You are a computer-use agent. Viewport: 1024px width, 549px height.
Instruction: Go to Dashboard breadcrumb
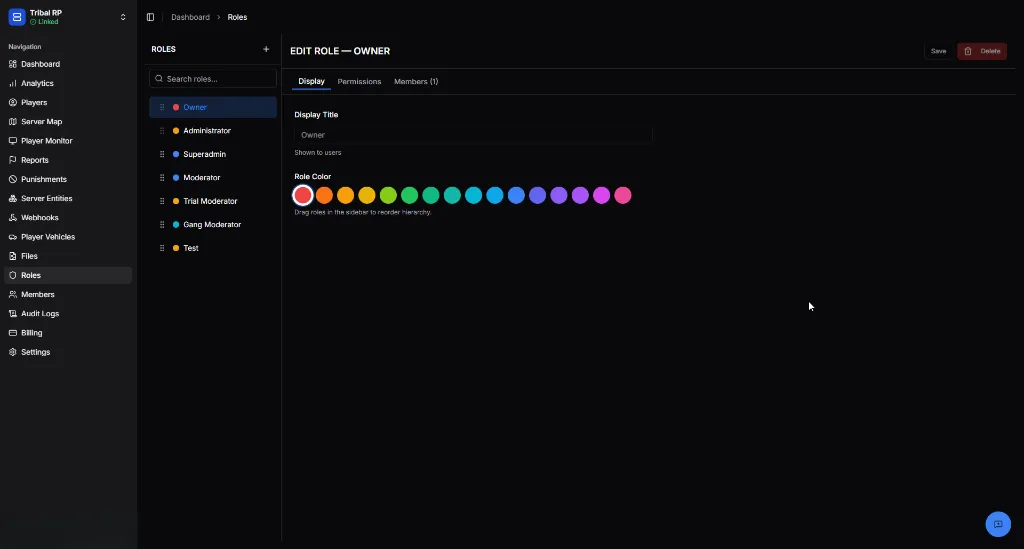pyautogui.click(x=190, y=17)
